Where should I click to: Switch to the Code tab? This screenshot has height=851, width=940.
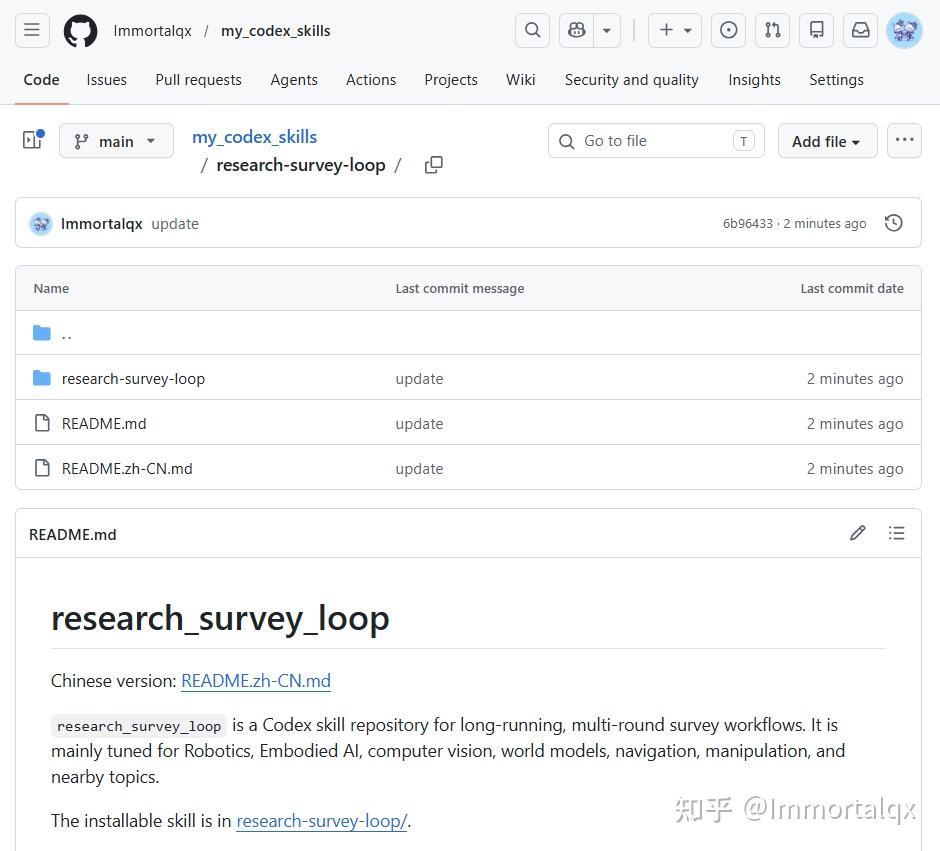41,80
